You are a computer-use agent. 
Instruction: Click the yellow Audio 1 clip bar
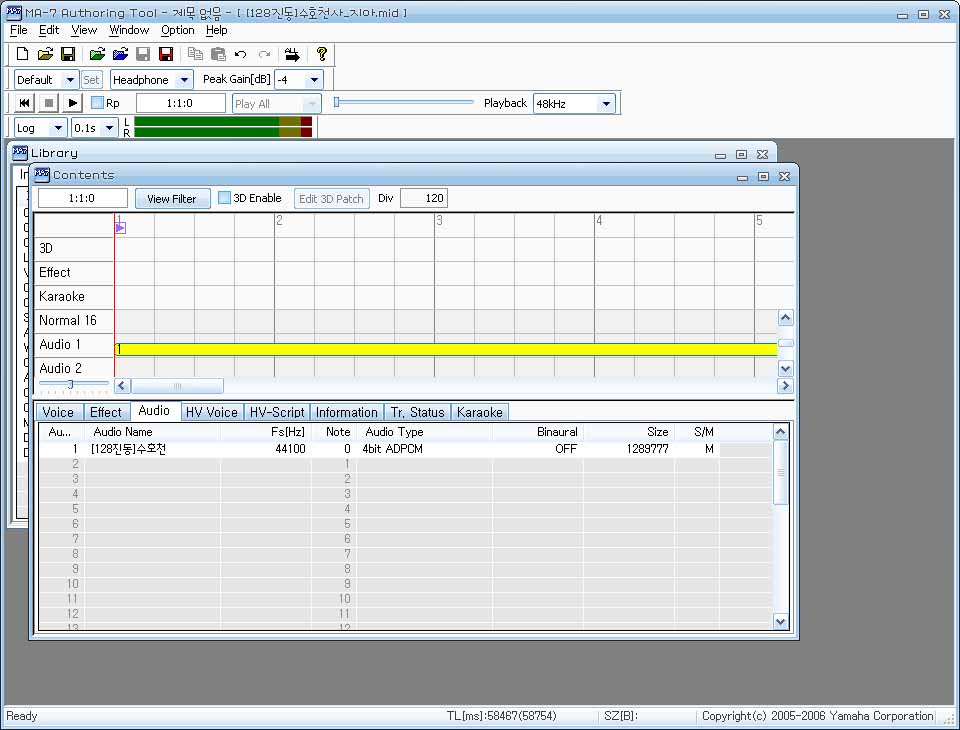coord(446,350)
